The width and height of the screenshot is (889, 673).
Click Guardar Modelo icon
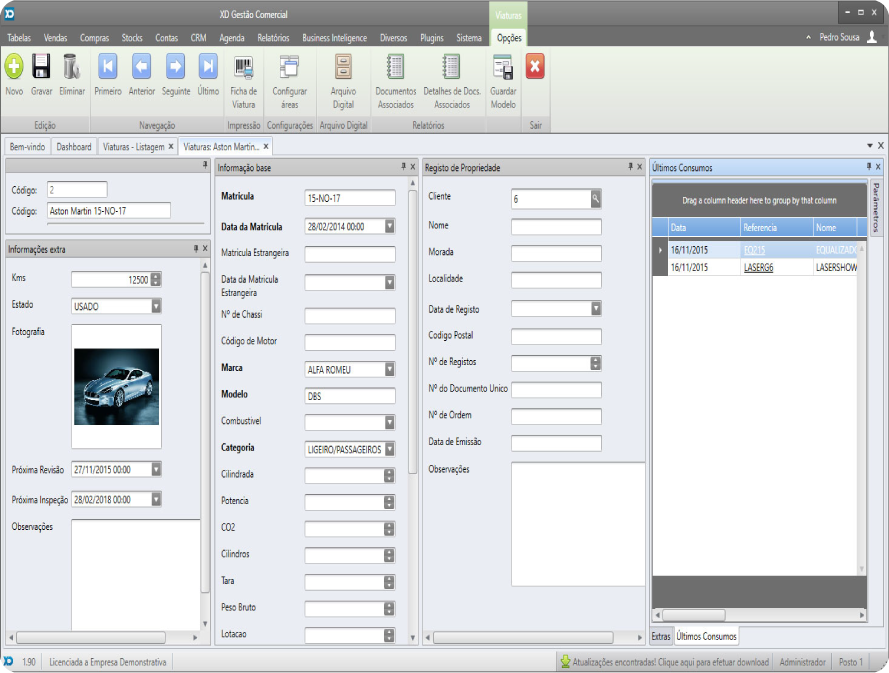pos(503,67)
